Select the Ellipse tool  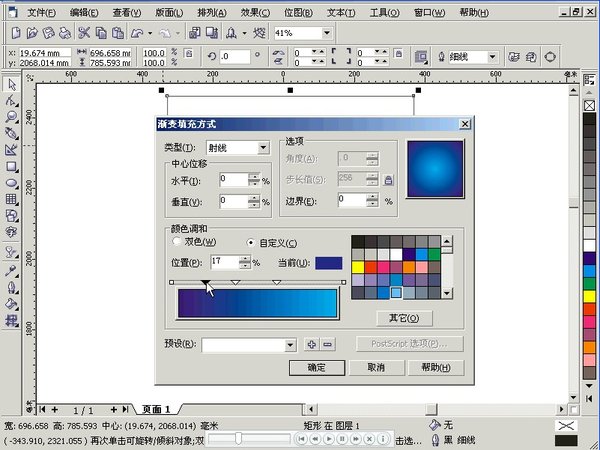coord(11,183)
